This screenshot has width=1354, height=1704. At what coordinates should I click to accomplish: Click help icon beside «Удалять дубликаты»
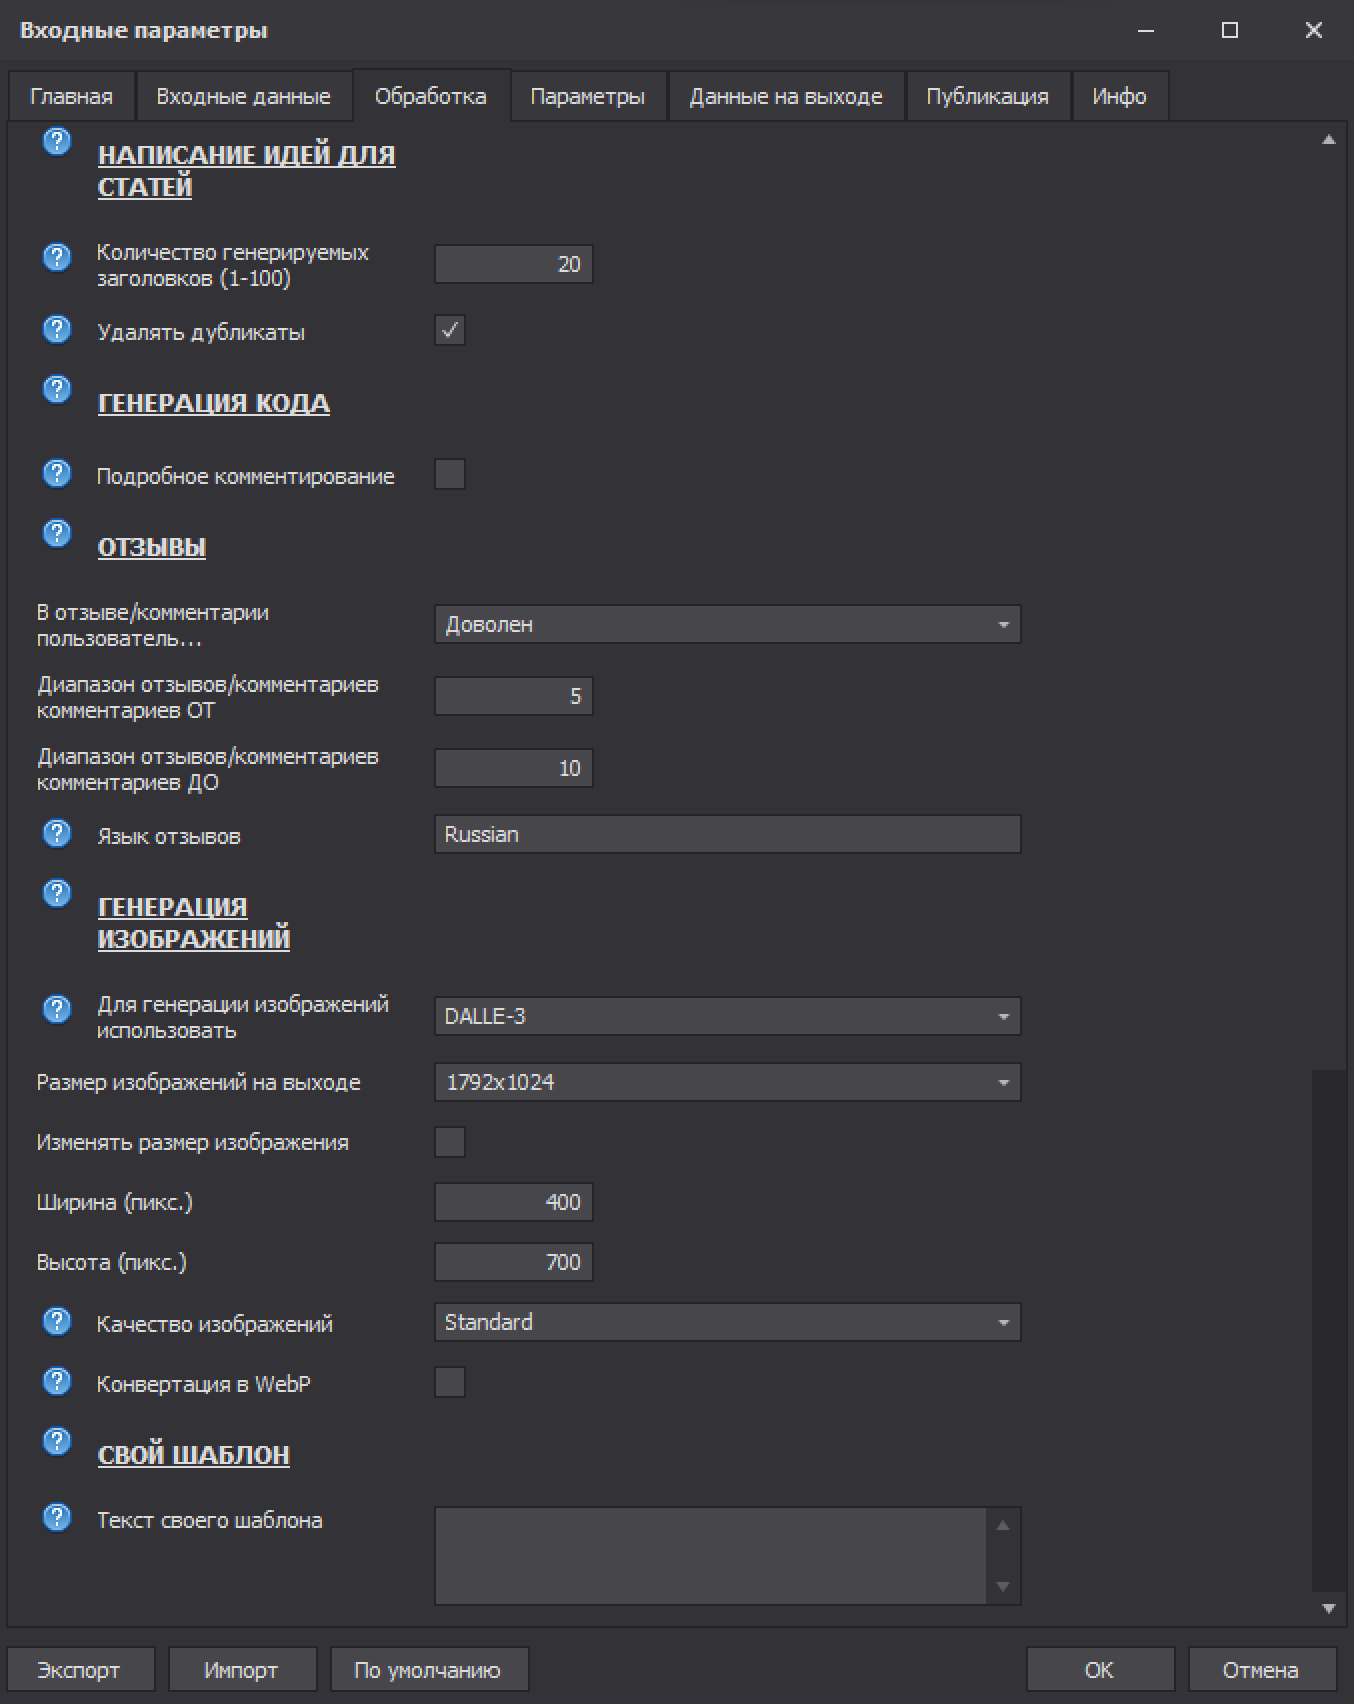pos(57,329)
